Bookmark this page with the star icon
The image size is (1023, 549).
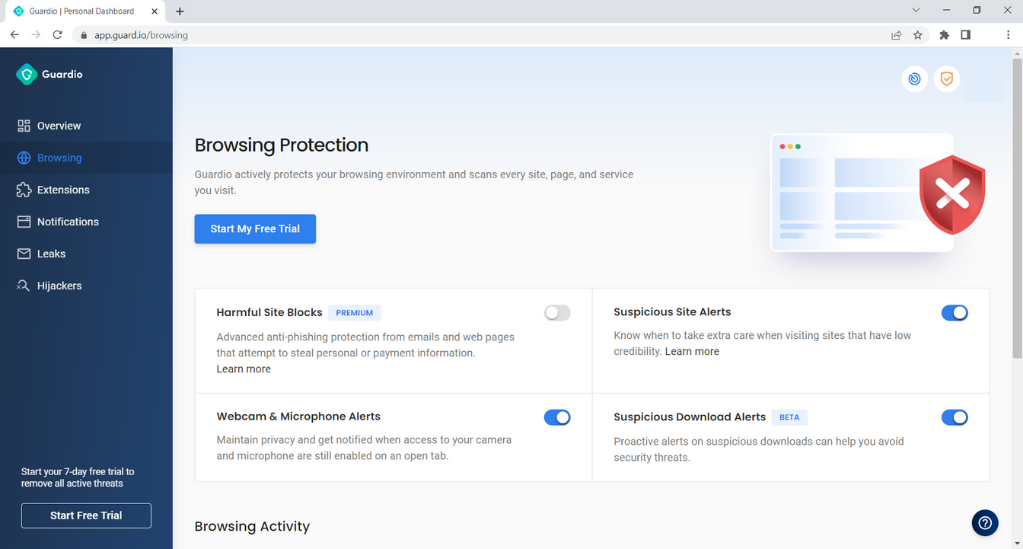pos(918,35)
